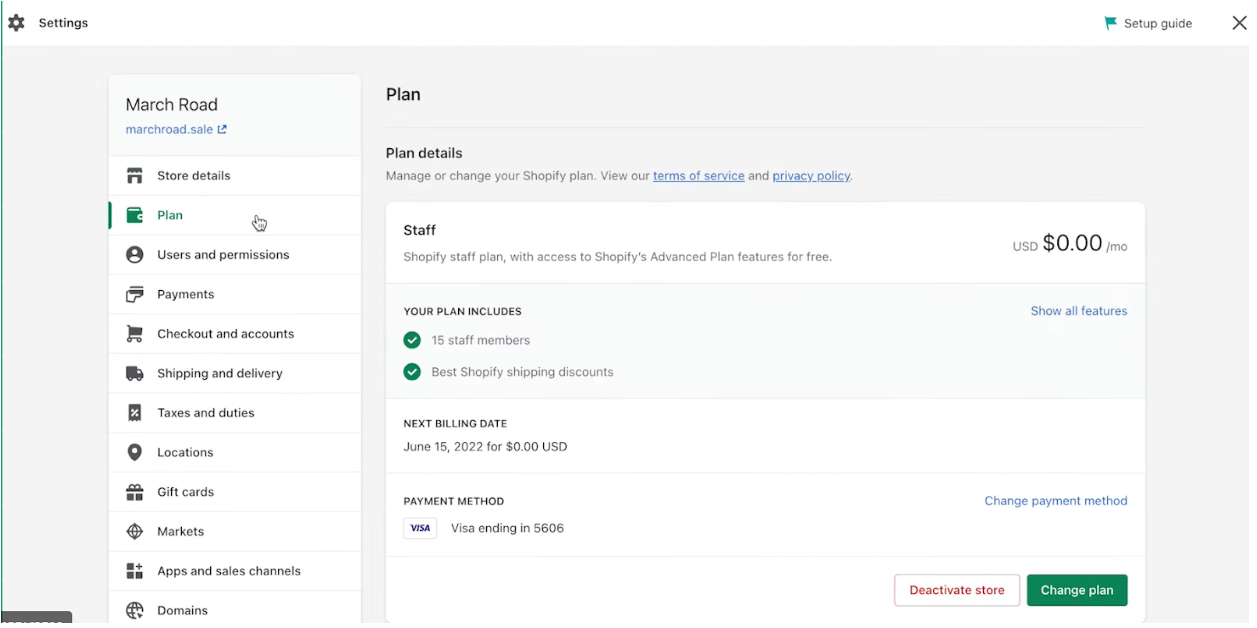The image size is (1257, 628).
Task: Click the Deactivate store button
Action: click(956, 590)
